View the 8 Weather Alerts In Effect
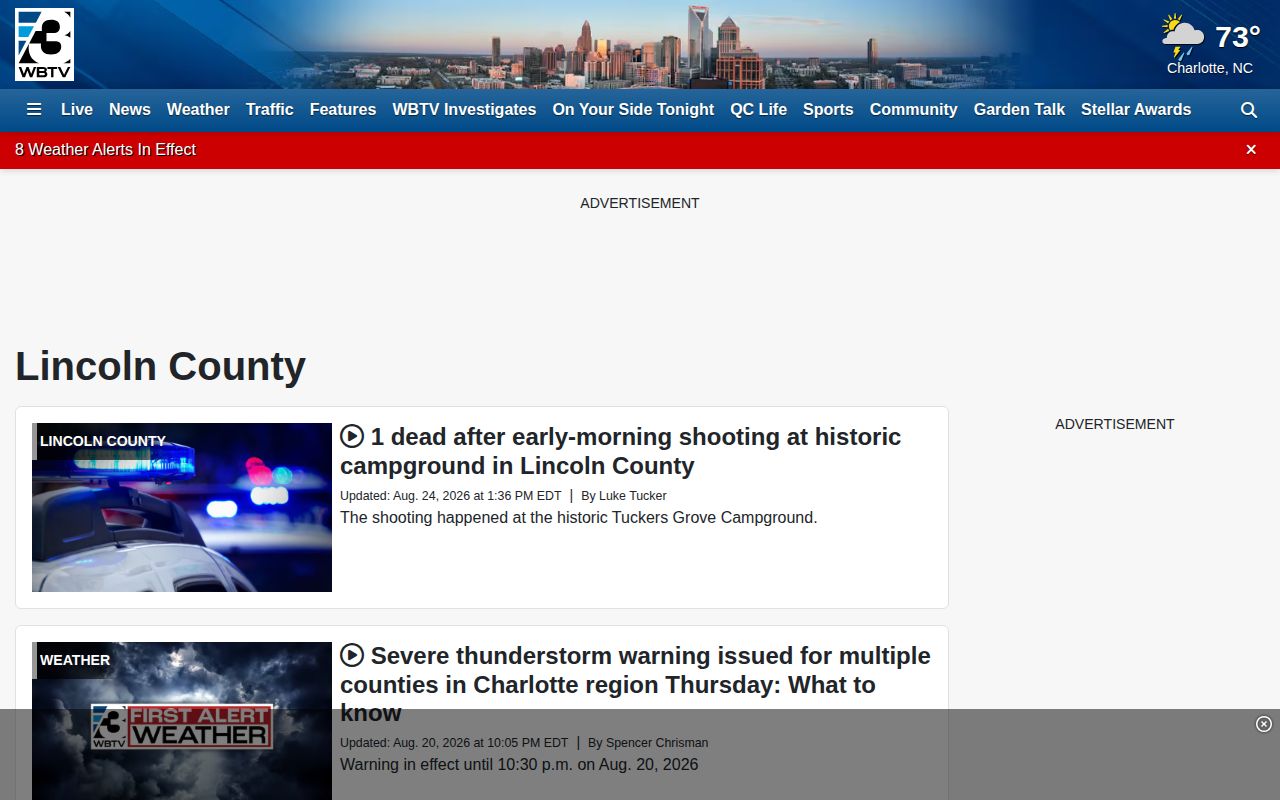The width and height of the screenshot is (1280, 800). tap(105, 150)
